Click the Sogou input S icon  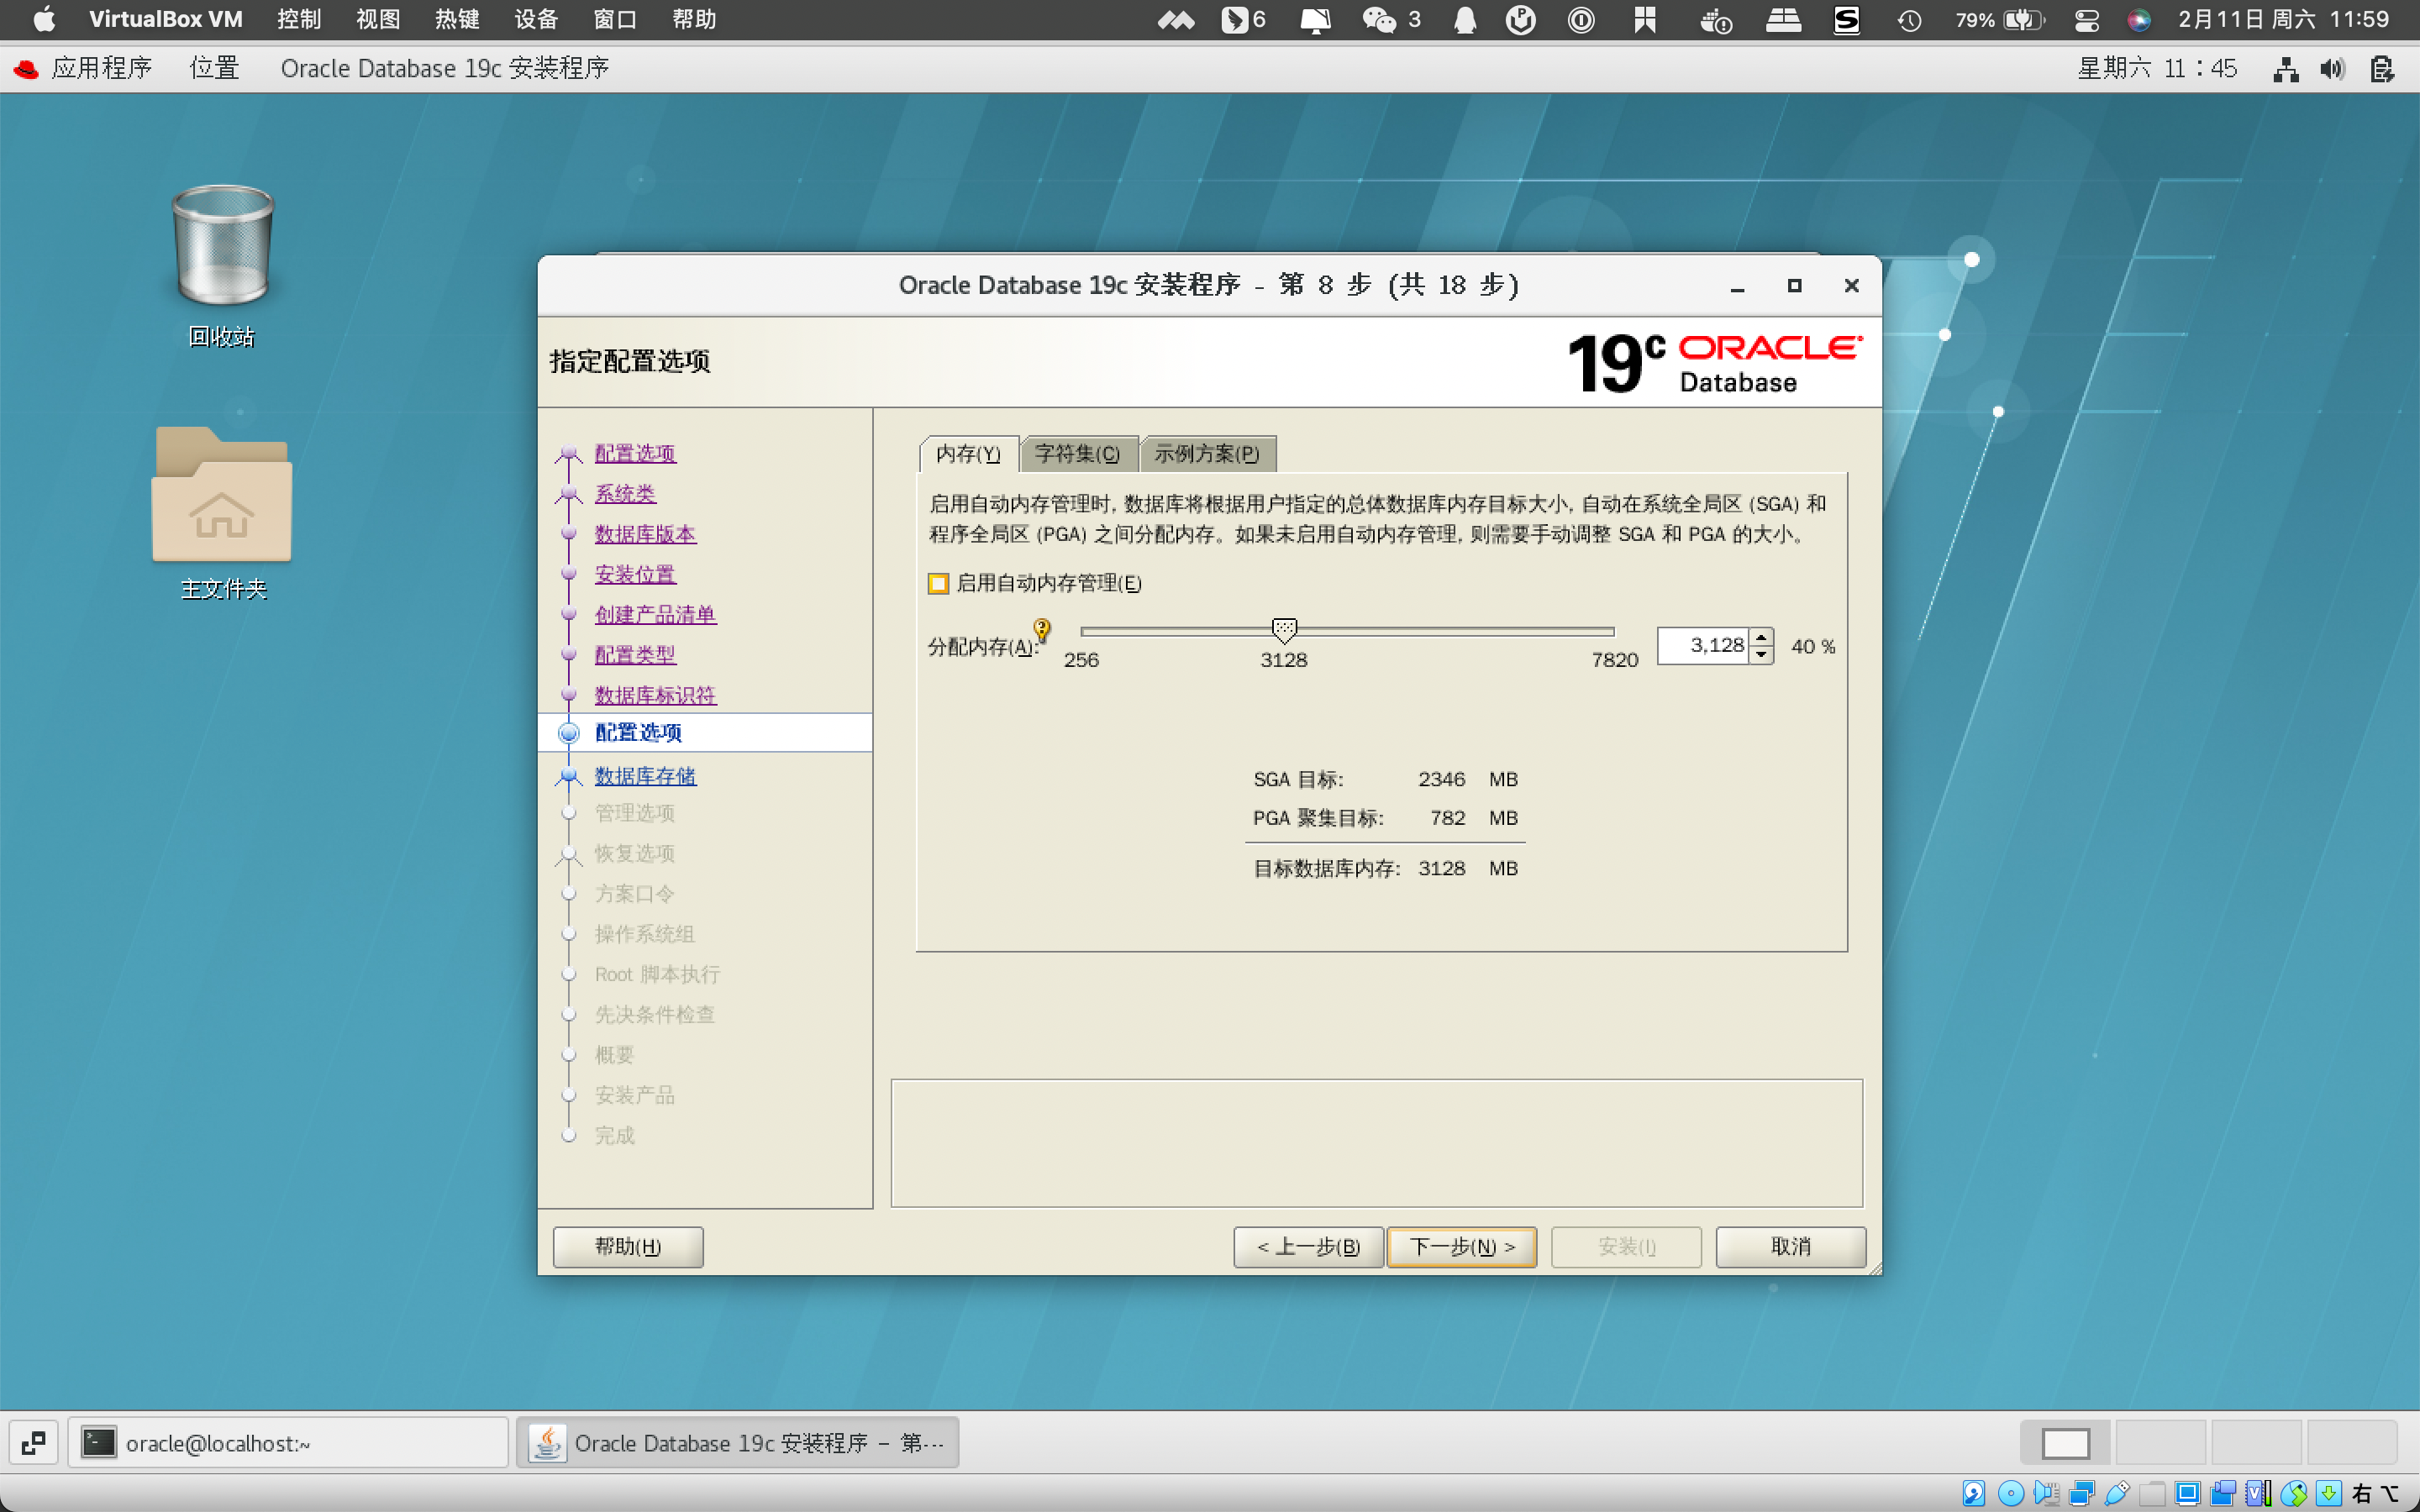pyautogui.click(x=1846, y=19)
